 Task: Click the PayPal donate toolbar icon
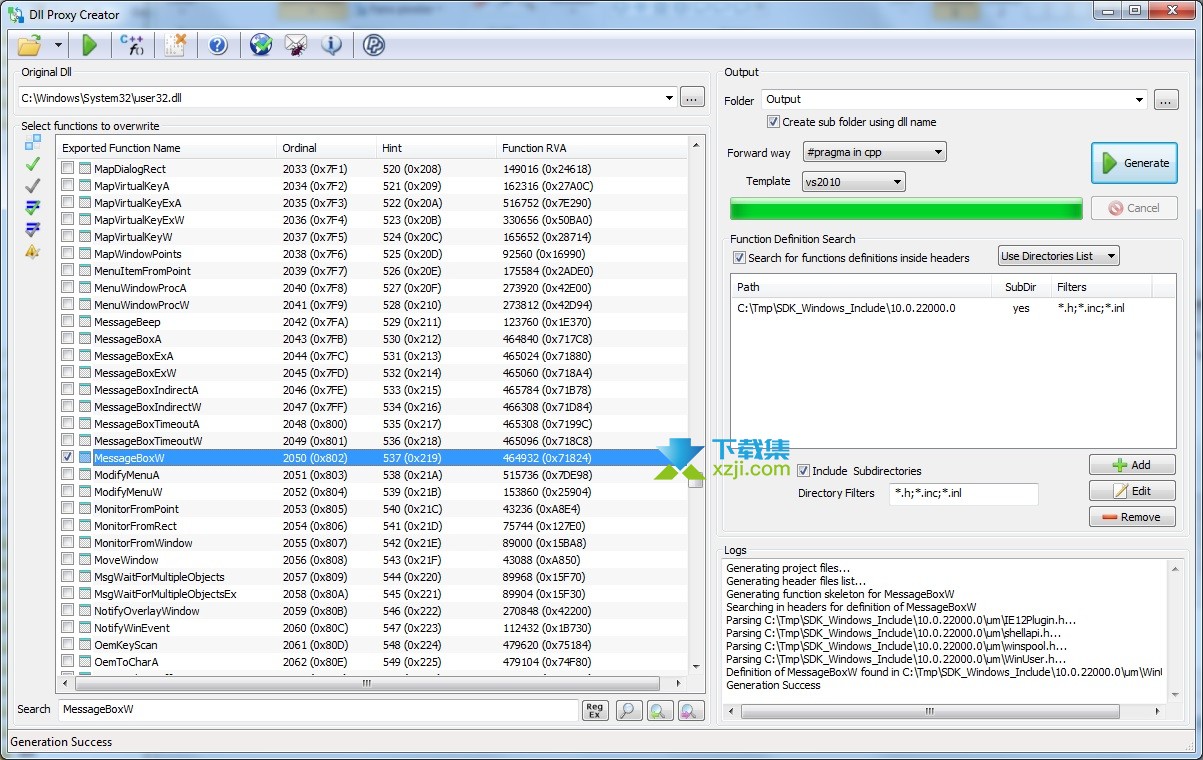point(374,45)
